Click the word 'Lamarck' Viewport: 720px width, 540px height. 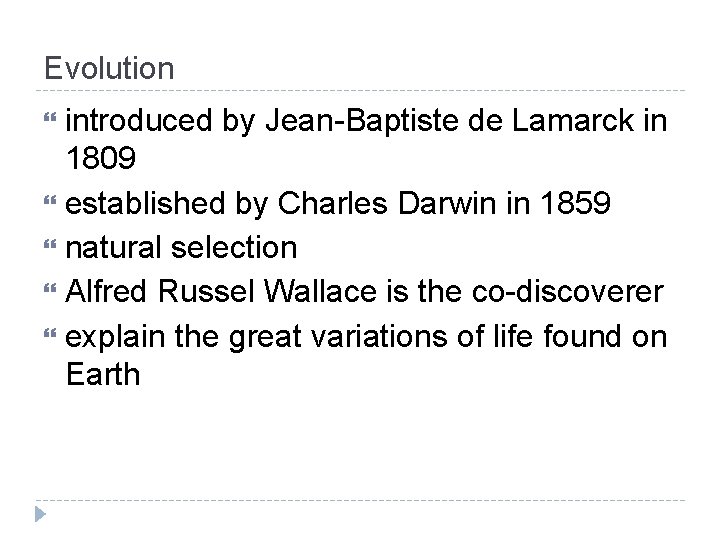pos(573,121)
